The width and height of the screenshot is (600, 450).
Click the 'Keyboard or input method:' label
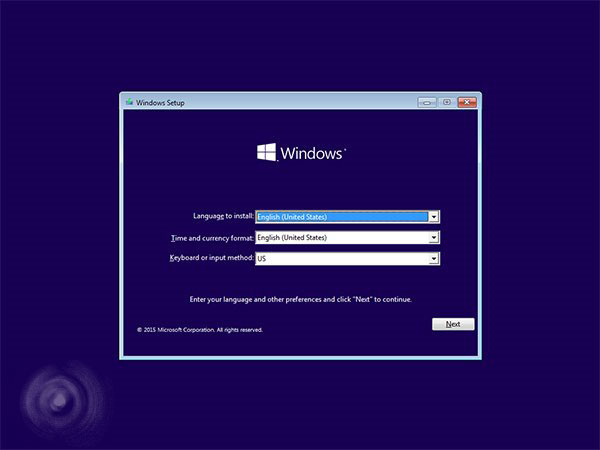(x=212, y=258)
